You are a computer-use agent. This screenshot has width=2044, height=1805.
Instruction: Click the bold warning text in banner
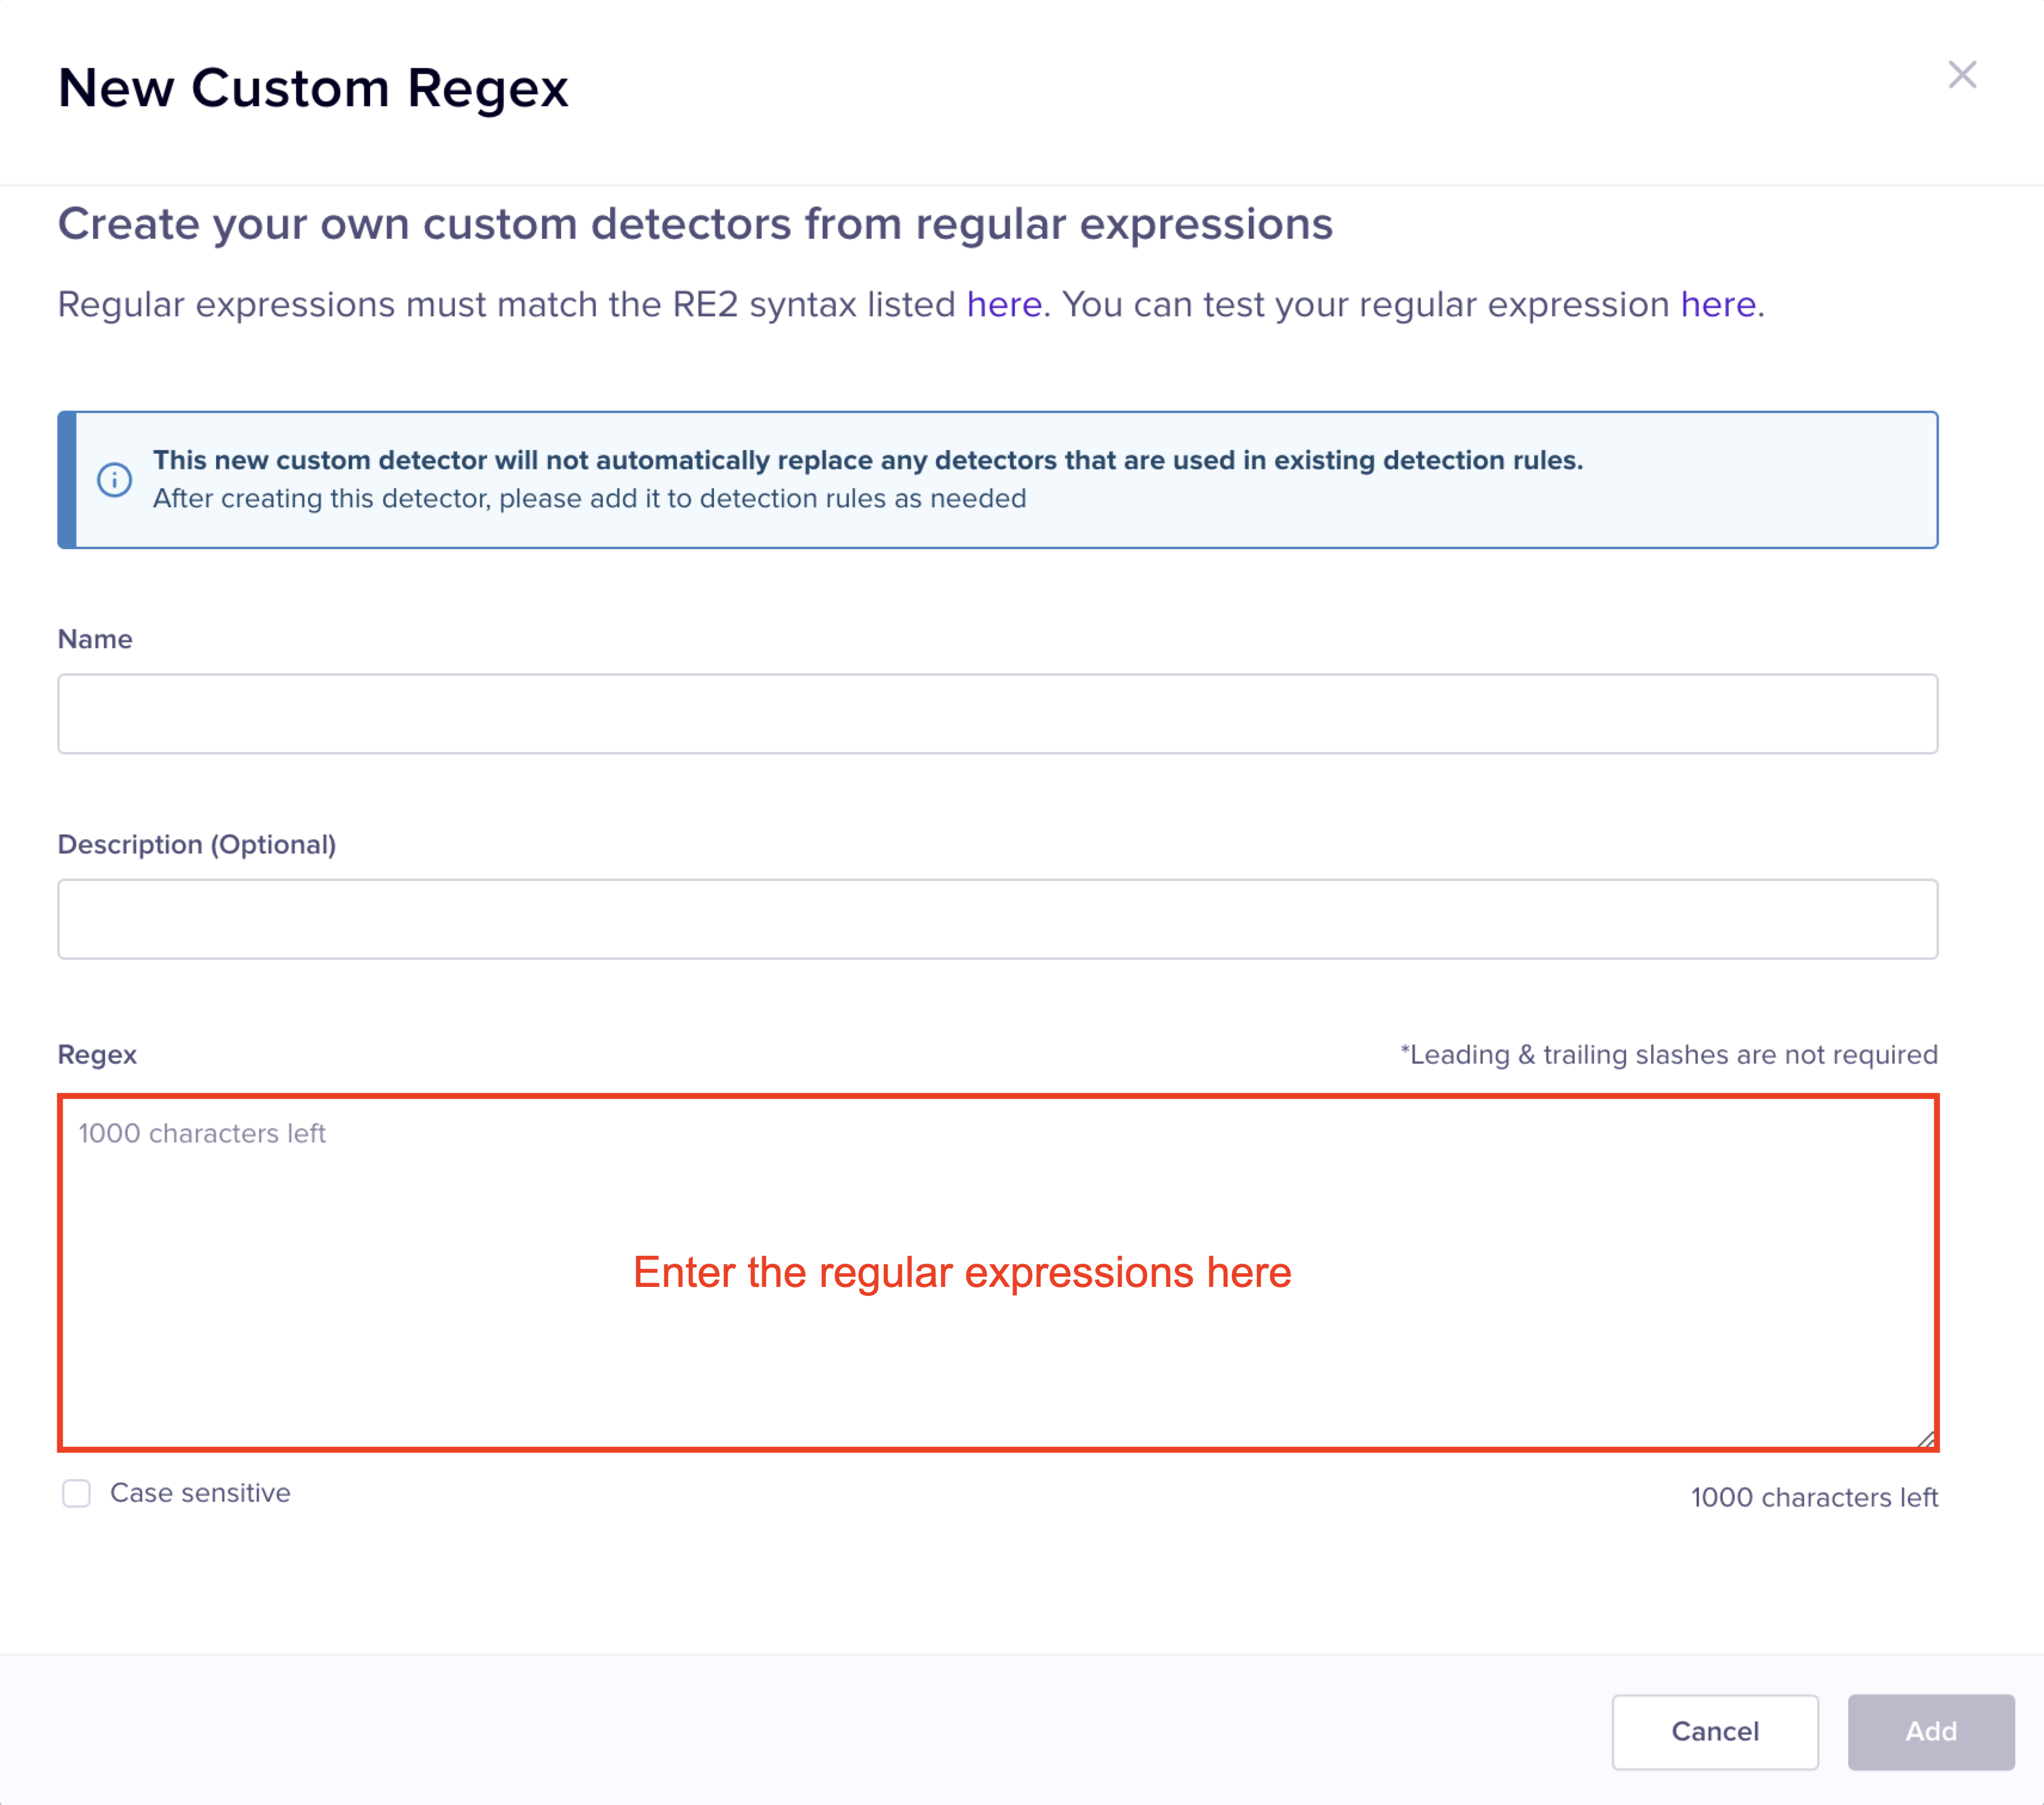click(867, 460)
